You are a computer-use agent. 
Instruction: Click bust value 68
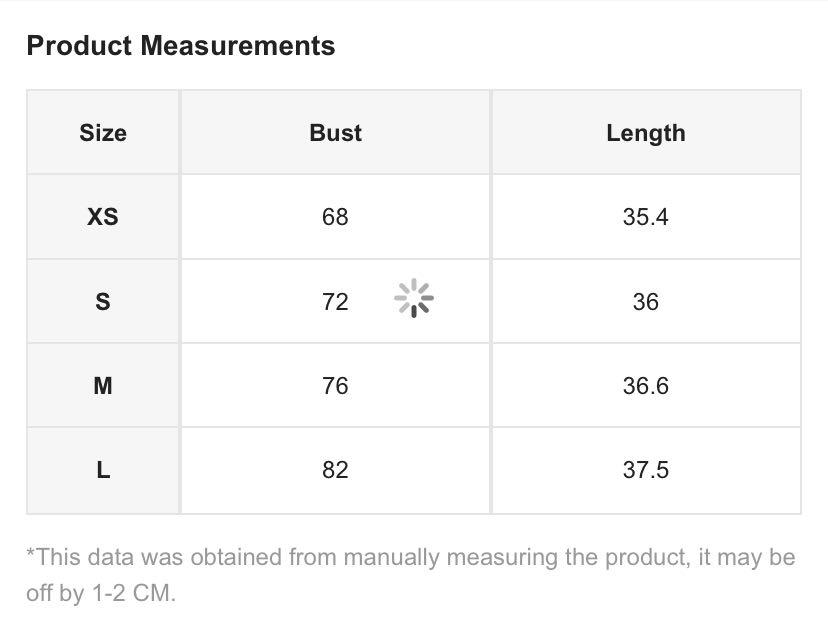tap(335, 217)
